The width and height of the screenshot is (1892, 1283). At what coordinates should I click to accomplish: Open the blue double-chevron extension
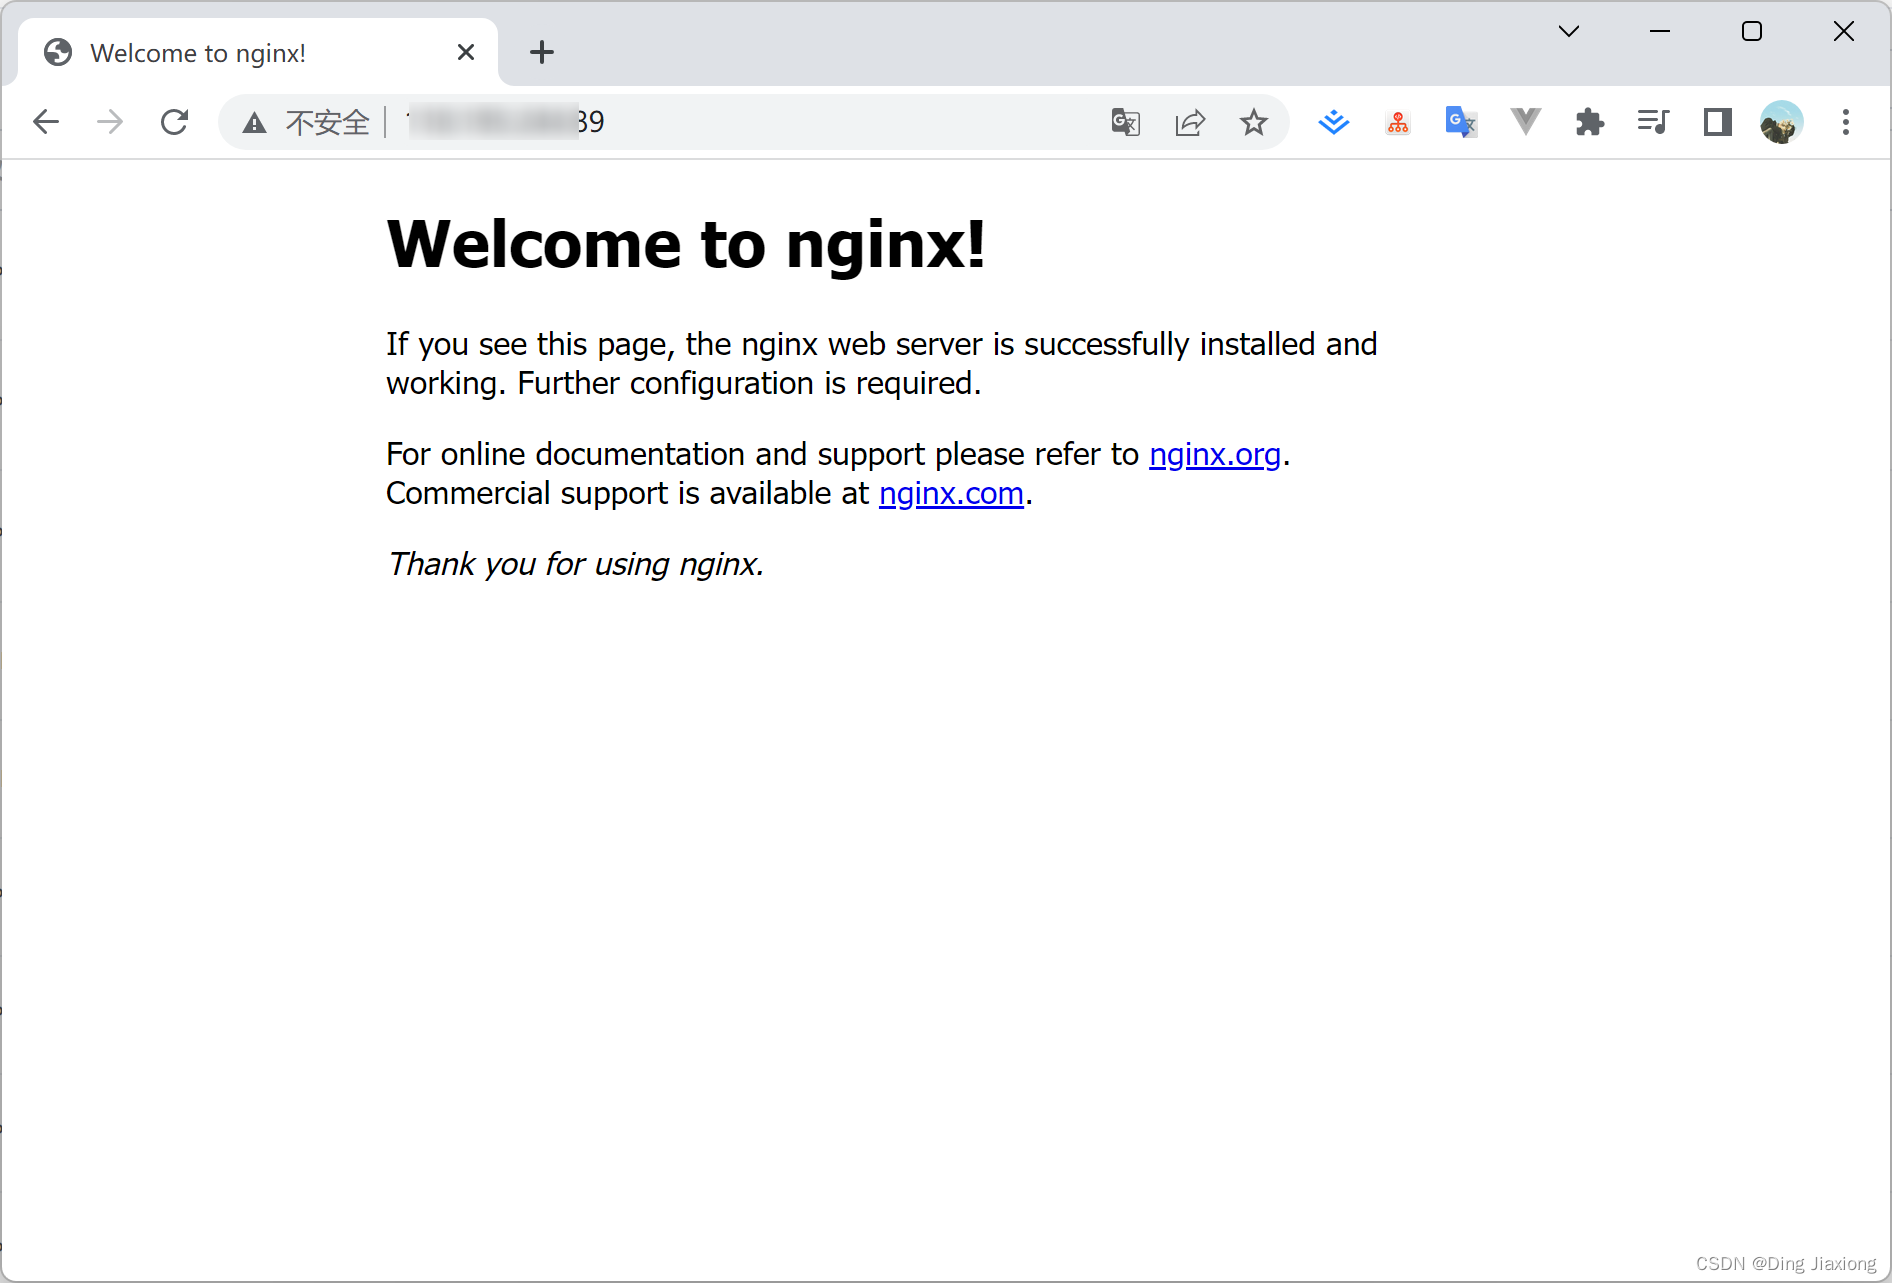pyautogui.click(x=1334, y=122)
